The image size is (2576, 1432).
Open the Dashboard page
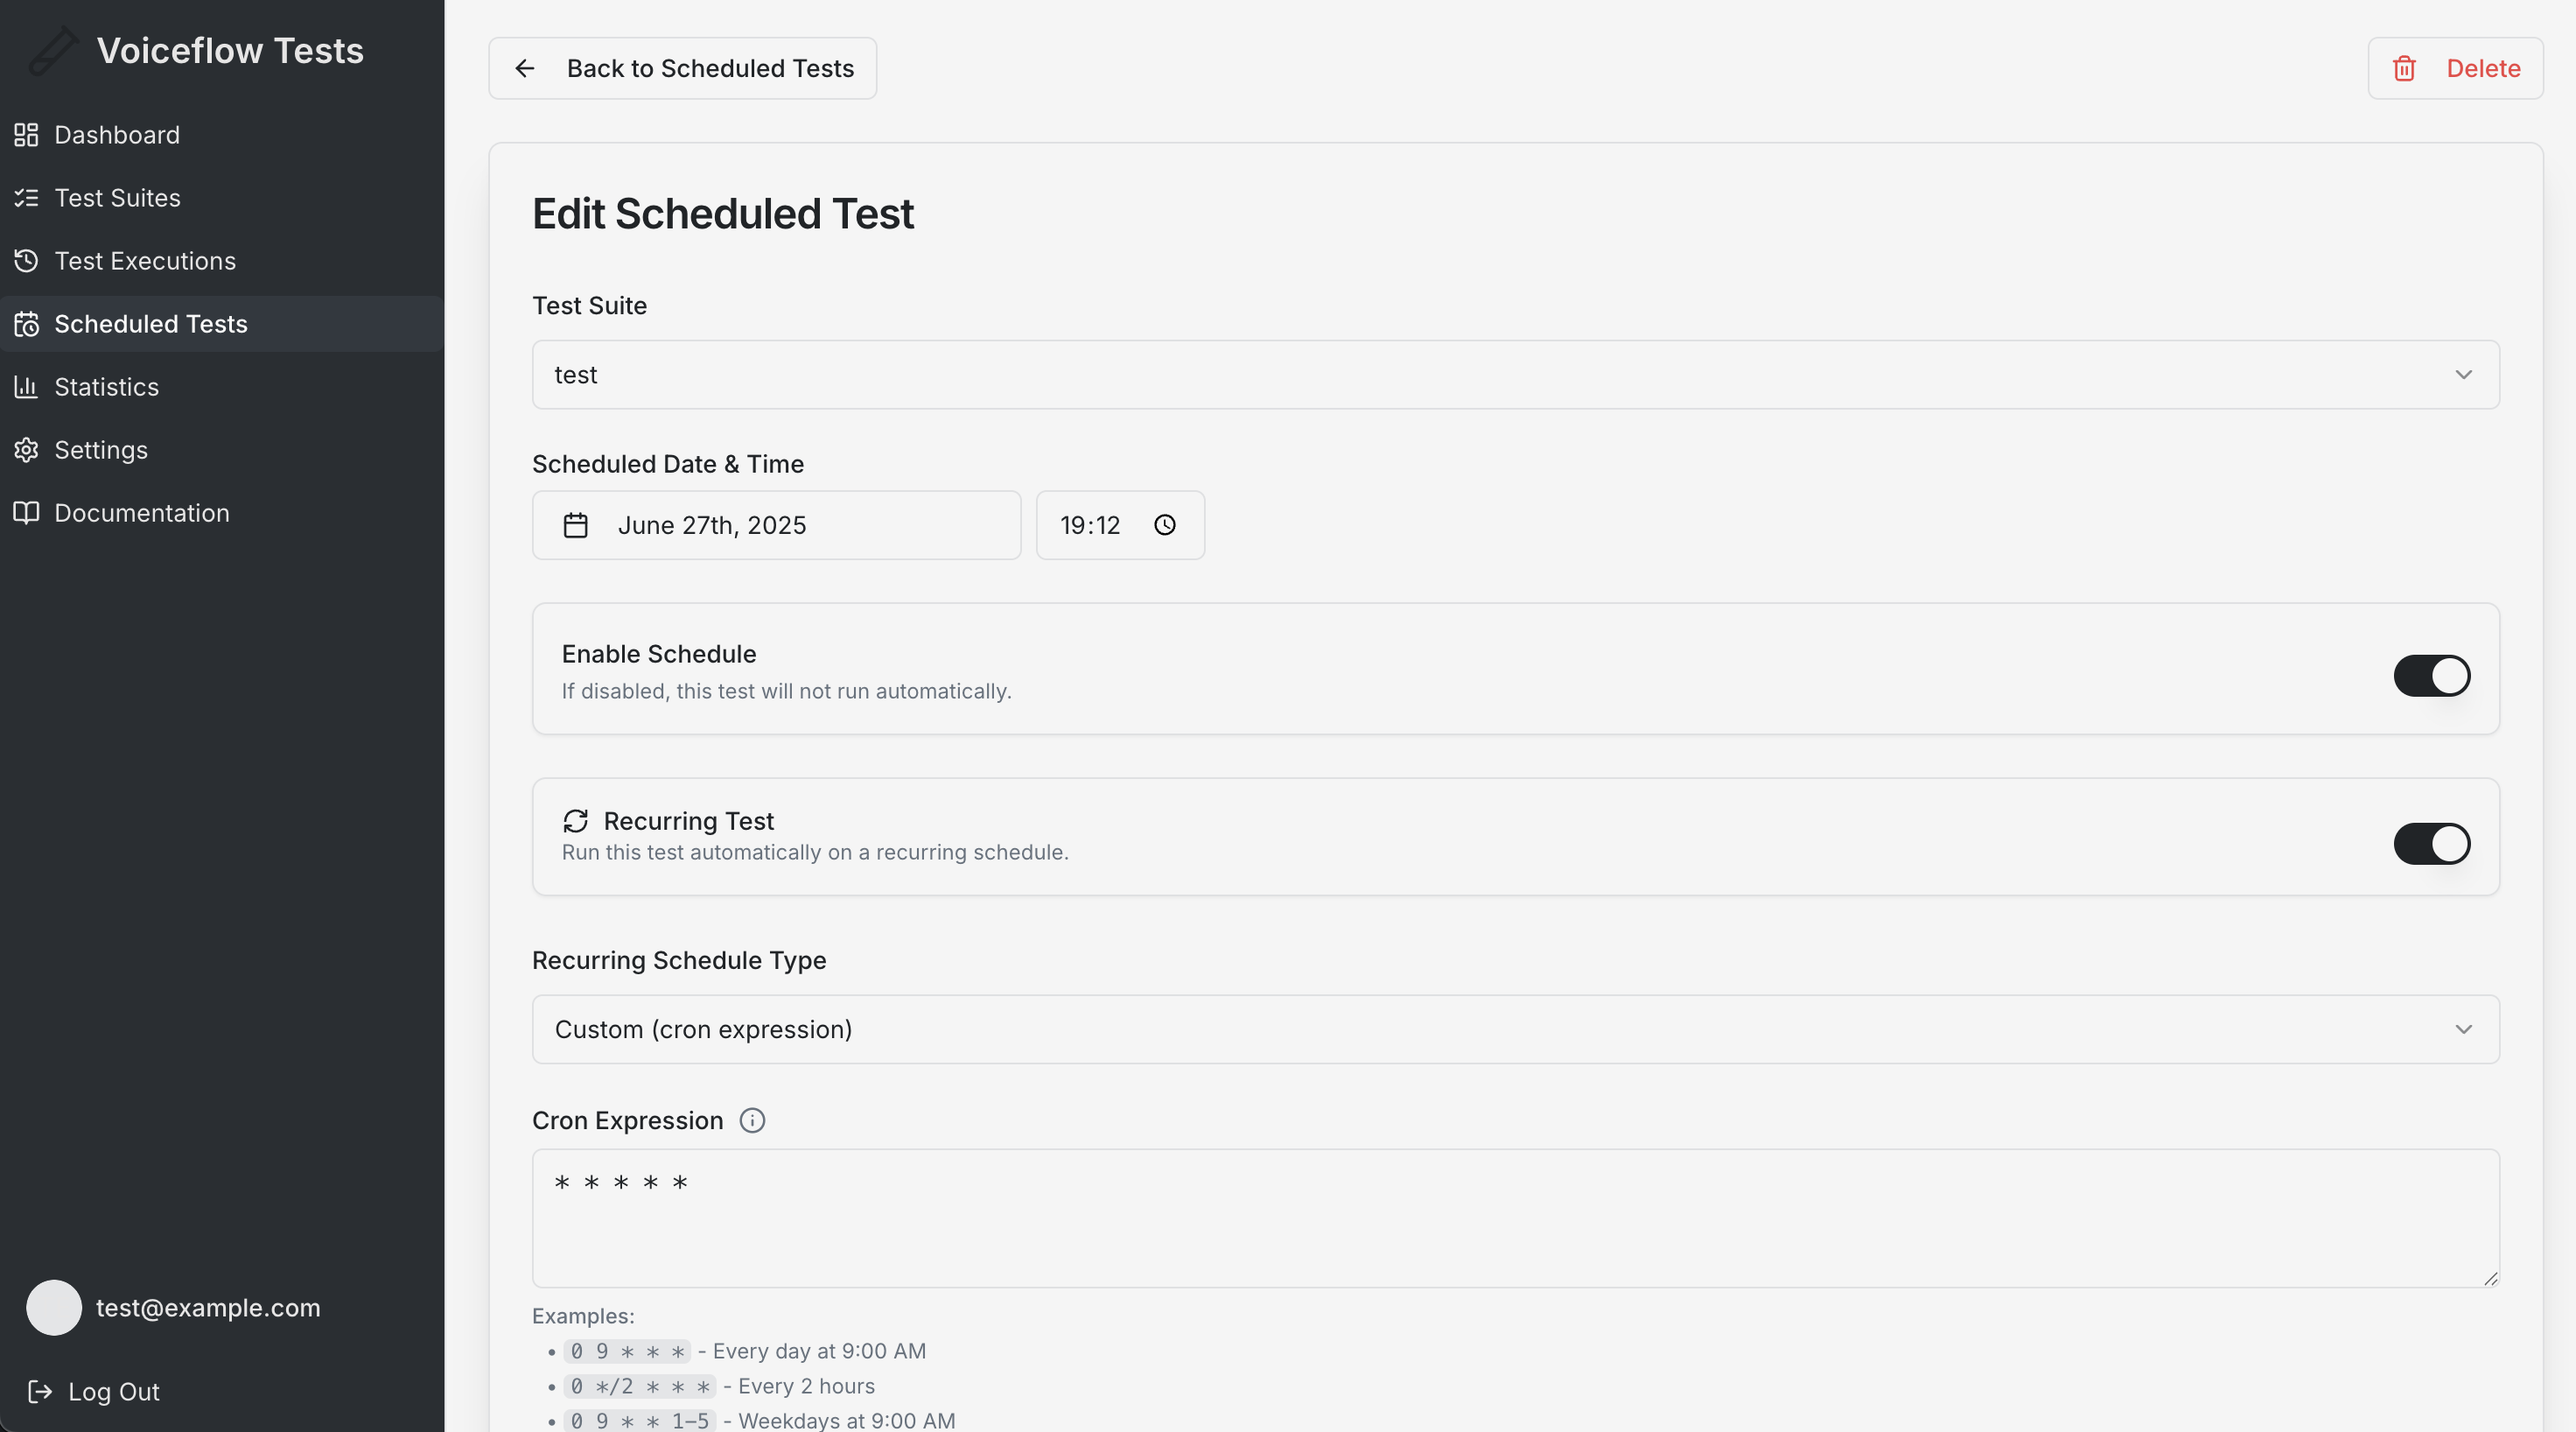coord(222,135)
